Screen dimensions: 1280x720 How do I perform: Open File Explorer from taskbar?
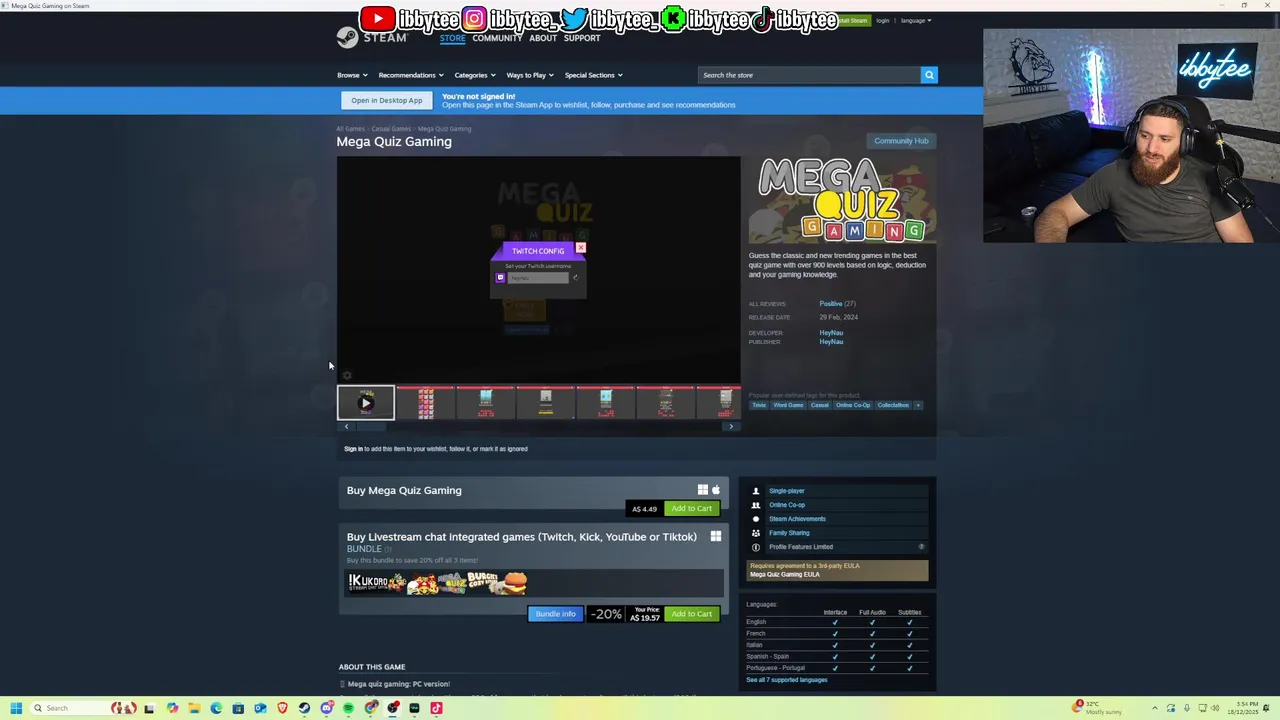point(194,708)
